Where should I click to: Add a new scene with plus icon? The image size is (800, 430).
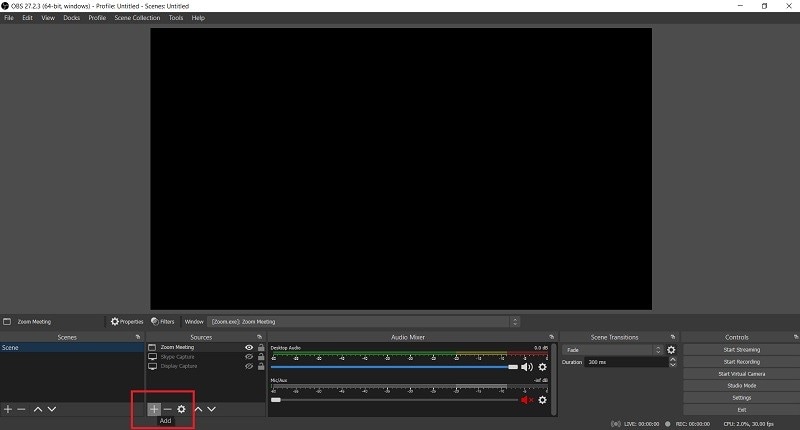coord(8,409)
